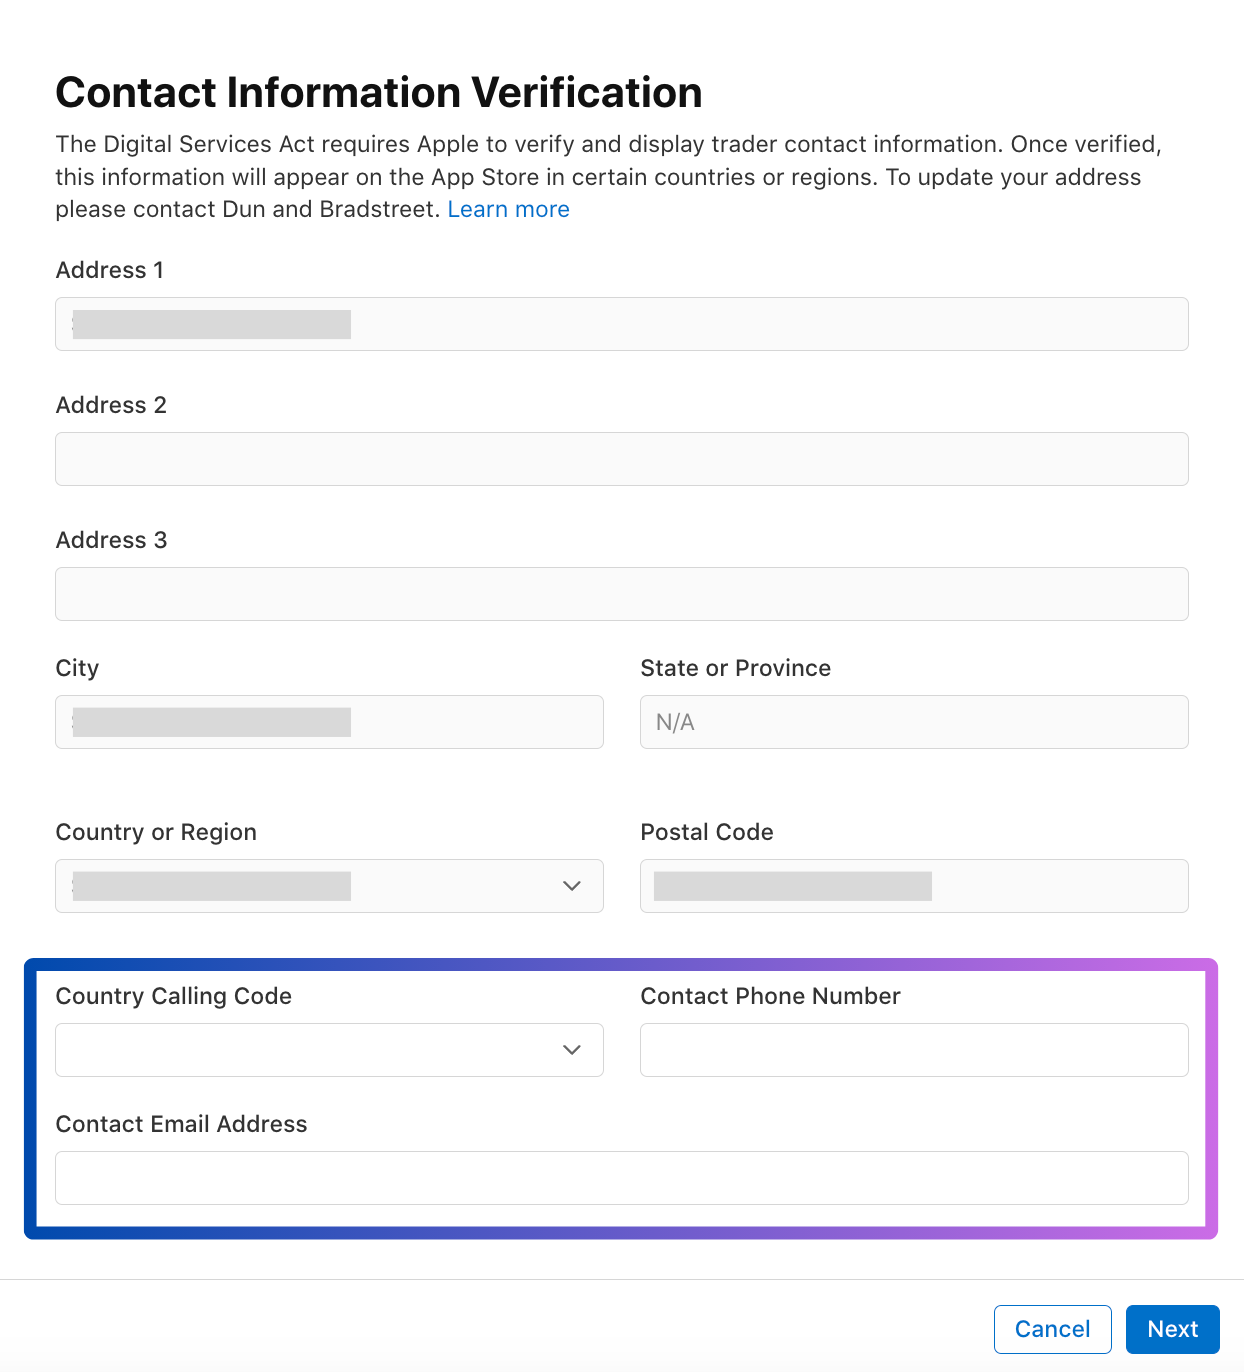Click the Country Calling Code chevron arrow
The height and width of the screenshot is (1372, 1244).
click(572, 1050)
